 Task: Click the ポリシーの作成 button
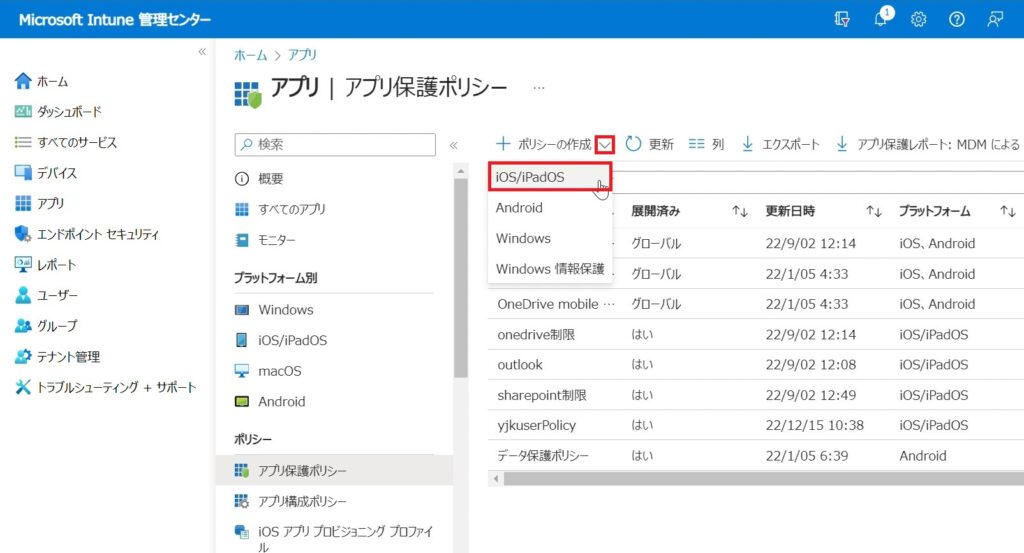543,144
